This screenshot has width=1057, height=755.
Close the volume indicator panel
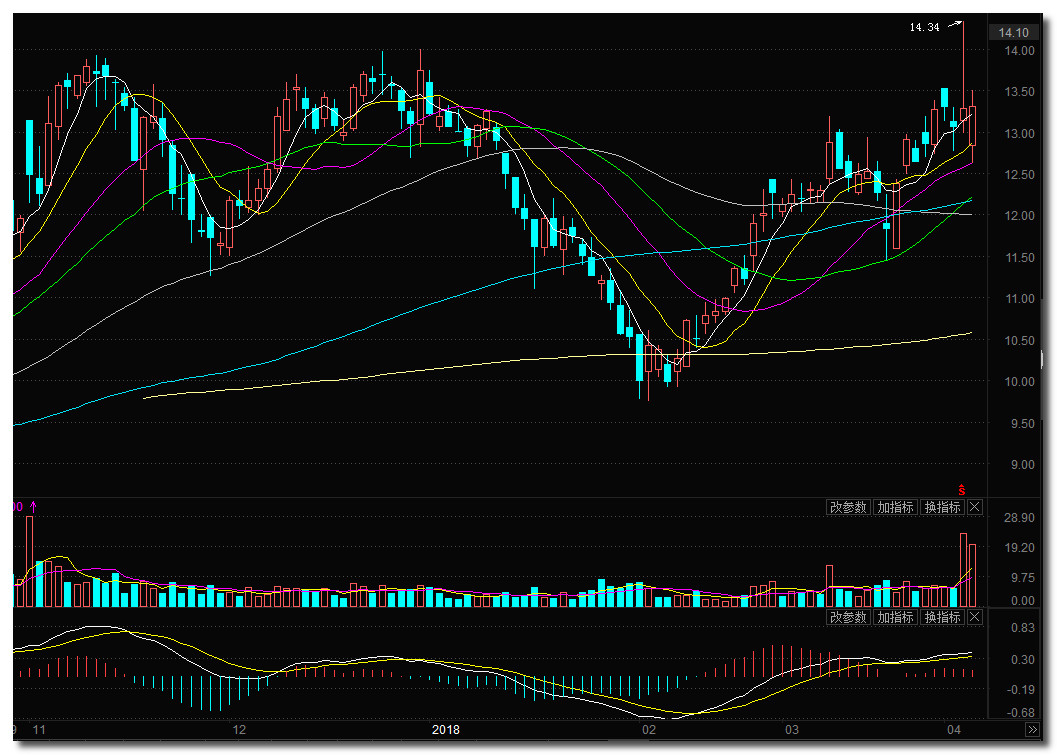(976, 507)
